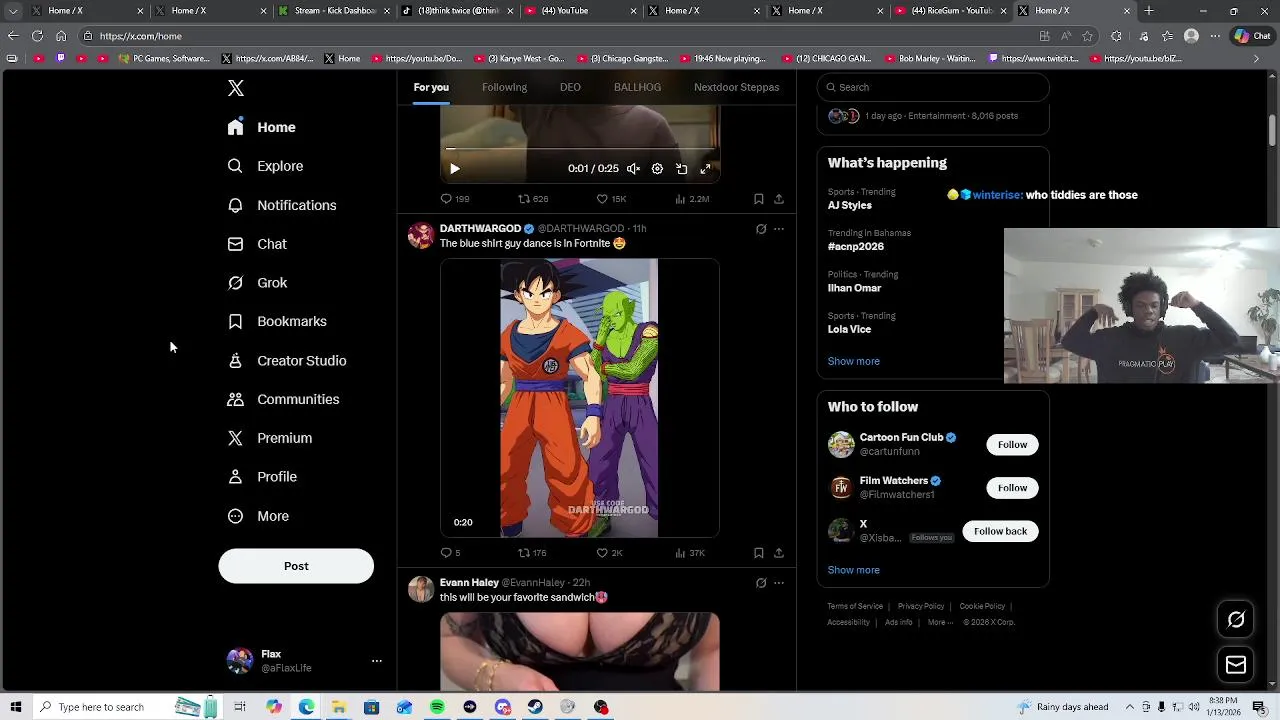Viewport: 1280px width, 720px height.
Task: Open the Terms of Service link
Action: (855, 606)
